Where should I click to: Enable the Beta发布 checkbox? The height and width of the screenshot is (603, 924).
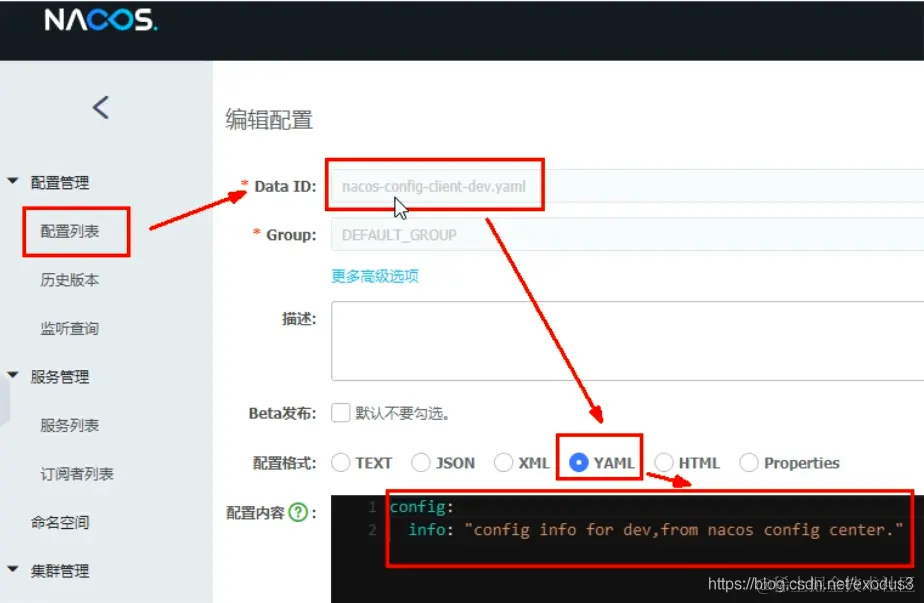(x=338, y=412)
